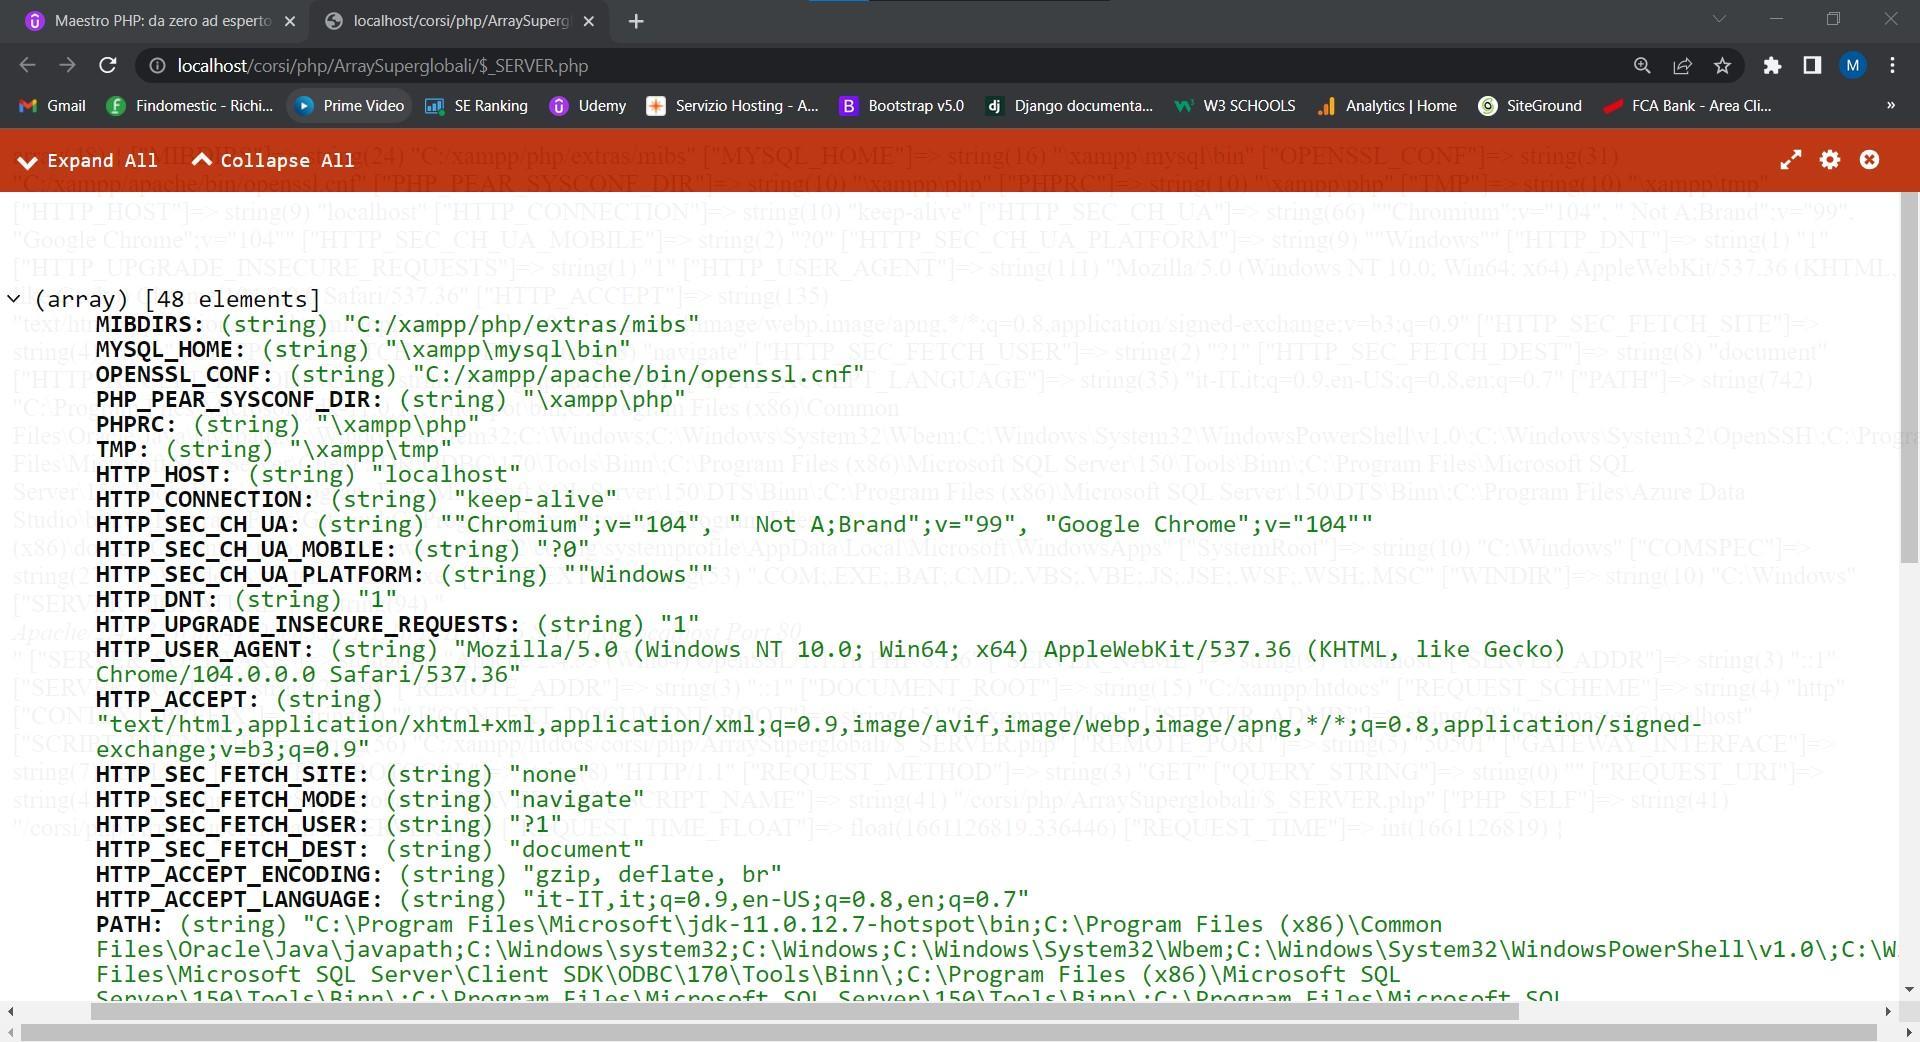Click the scrollbar down arrow
Image resolution: width=1920 pixels, height=1042 pixels.
click(x=1909, y=990)
